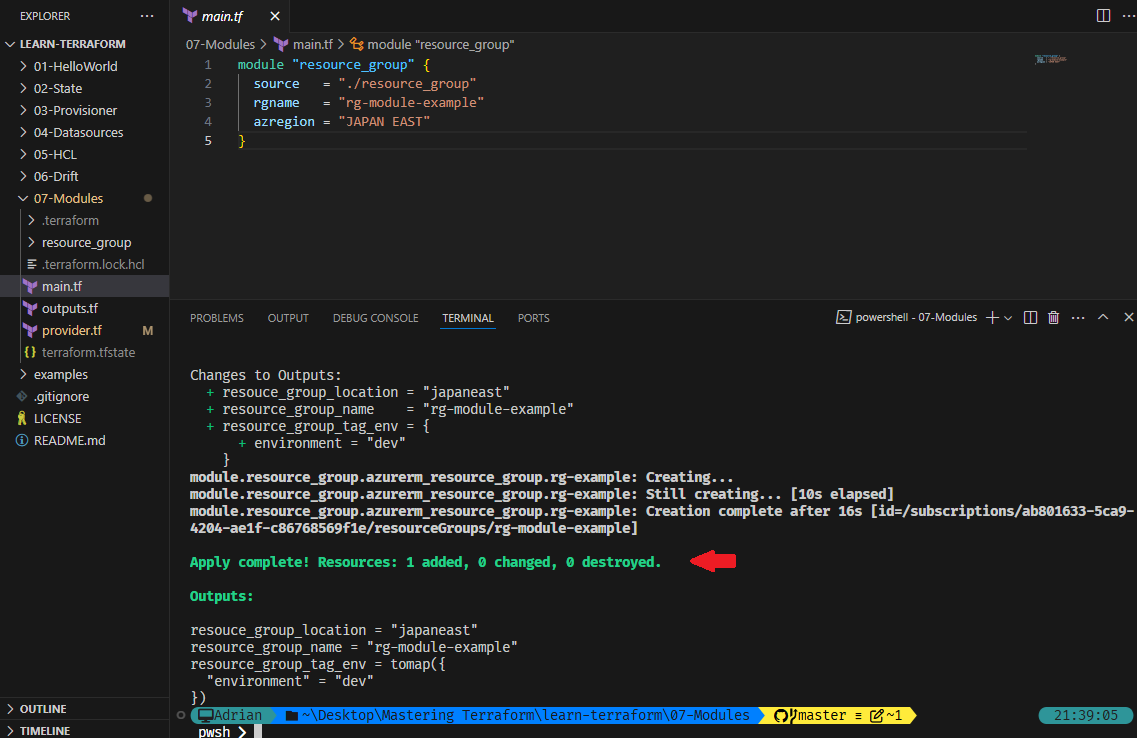The image size is (1137, 738).
Task: Click main.tf in the breadcrumb
Action: coord(313,45)
